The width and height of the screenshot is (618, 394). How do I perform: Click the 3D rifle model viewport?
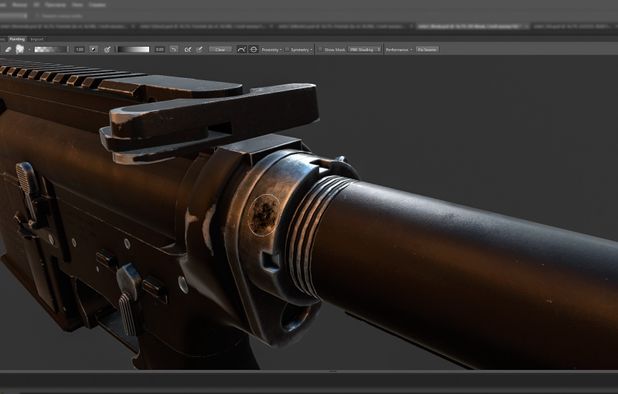pyautogui.click(x=309, y=213)
